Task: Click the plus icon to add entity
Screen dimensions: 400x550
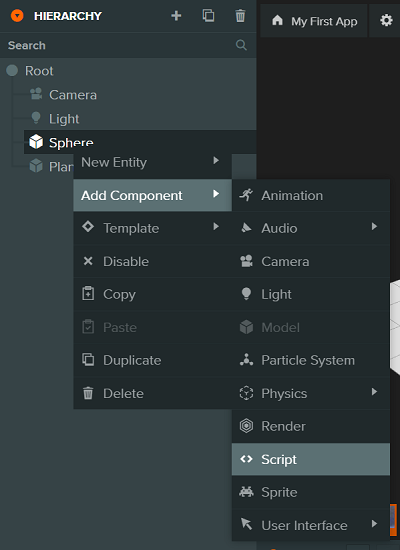Action: click(x=176, y=16)
